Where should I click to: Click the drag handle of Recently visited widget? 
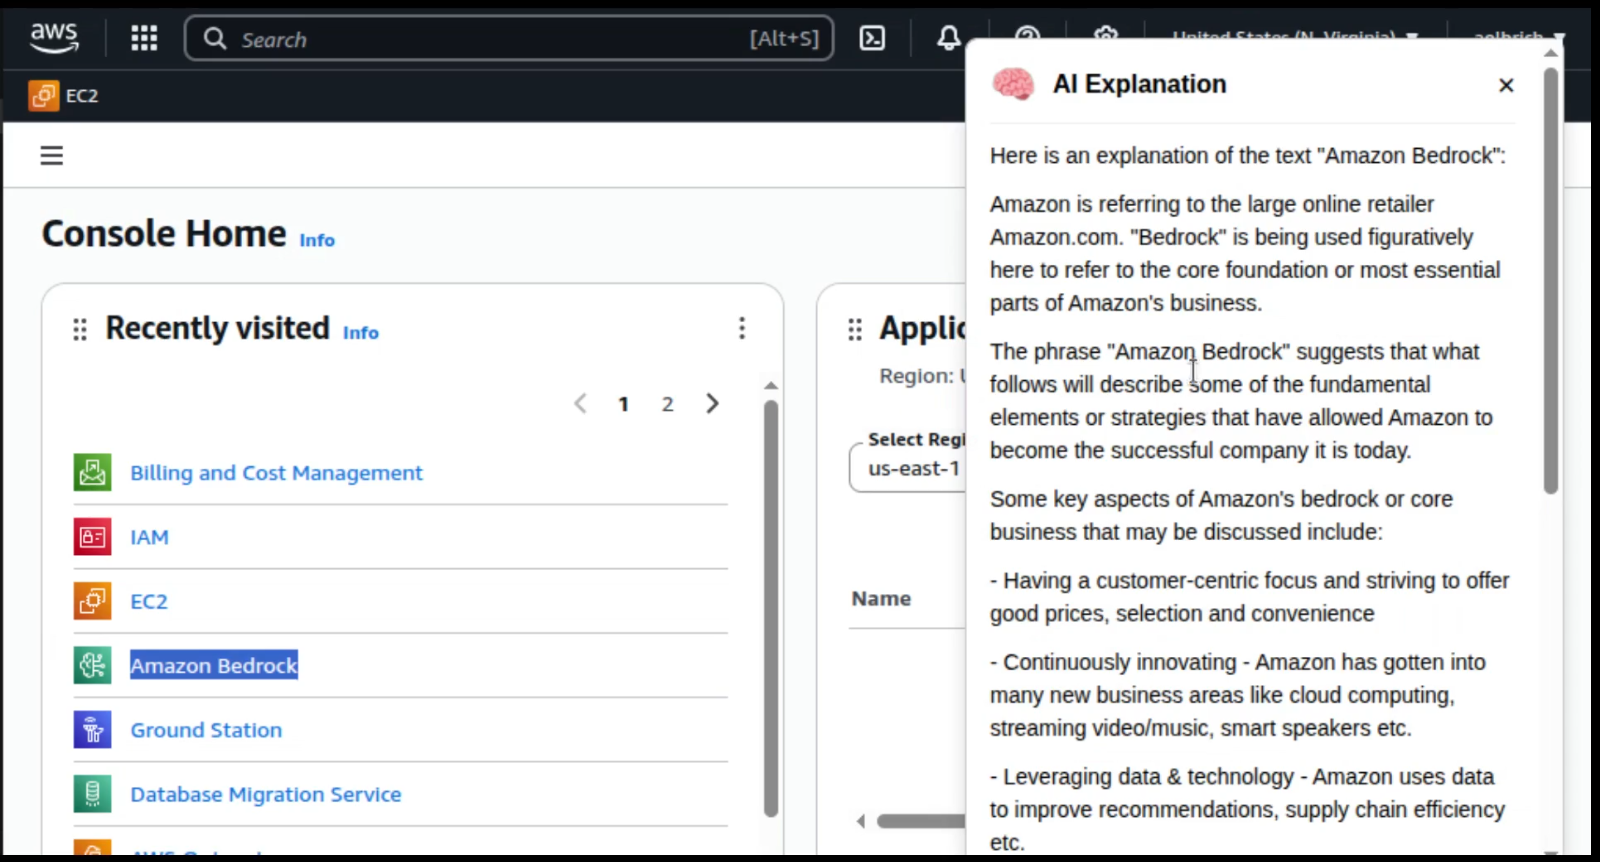80,329
